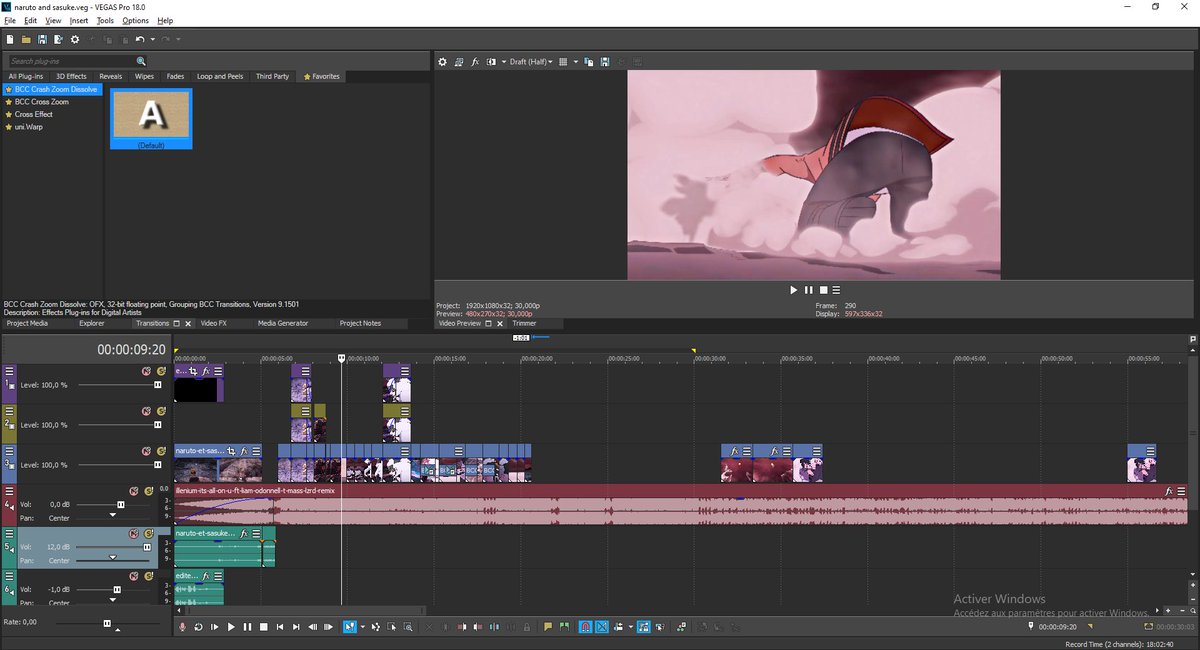
Task: Mute audio track 4
Action: tap(133, 491)
